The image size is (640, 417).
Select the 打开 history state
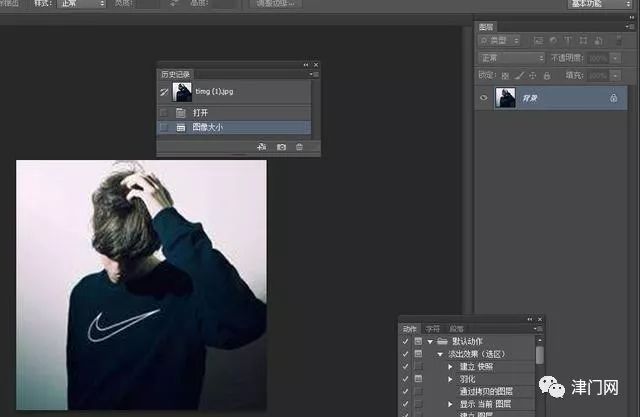pyautogui.click(x=200, y=113)
